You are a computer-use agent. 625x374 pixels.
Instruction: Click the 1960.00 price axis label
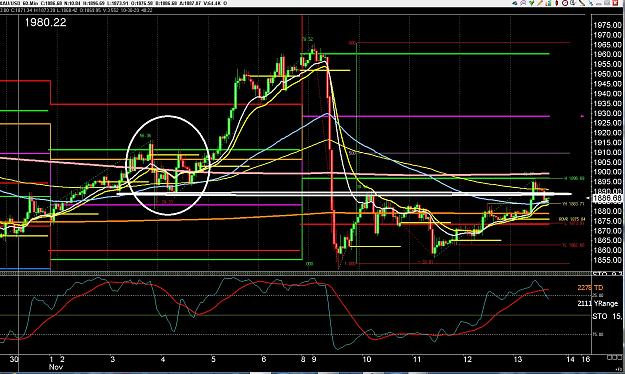(607, 54)
